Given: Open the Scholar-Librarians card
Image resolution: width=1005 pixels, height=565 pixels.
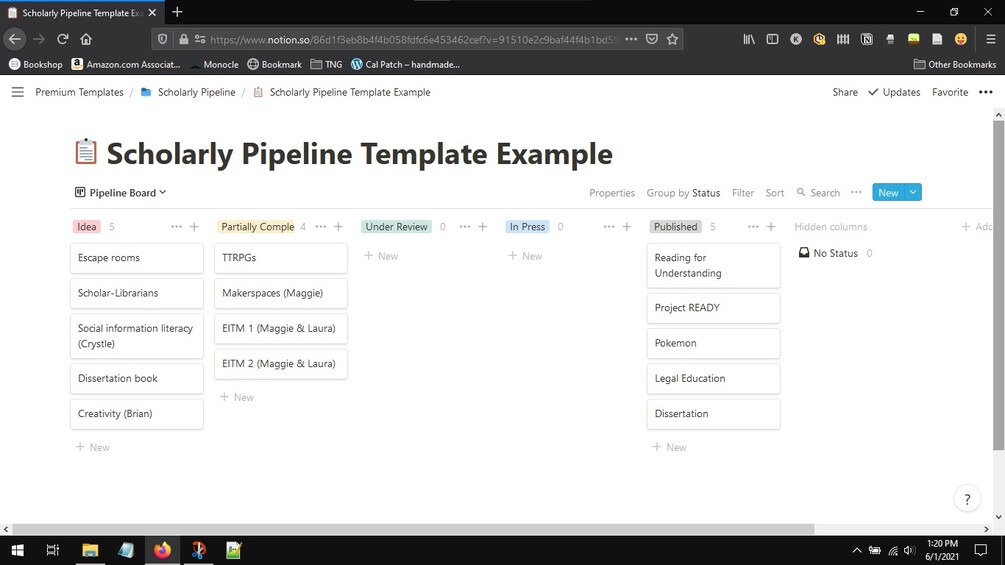Looking at the screenshot, I should click(137, 293).
